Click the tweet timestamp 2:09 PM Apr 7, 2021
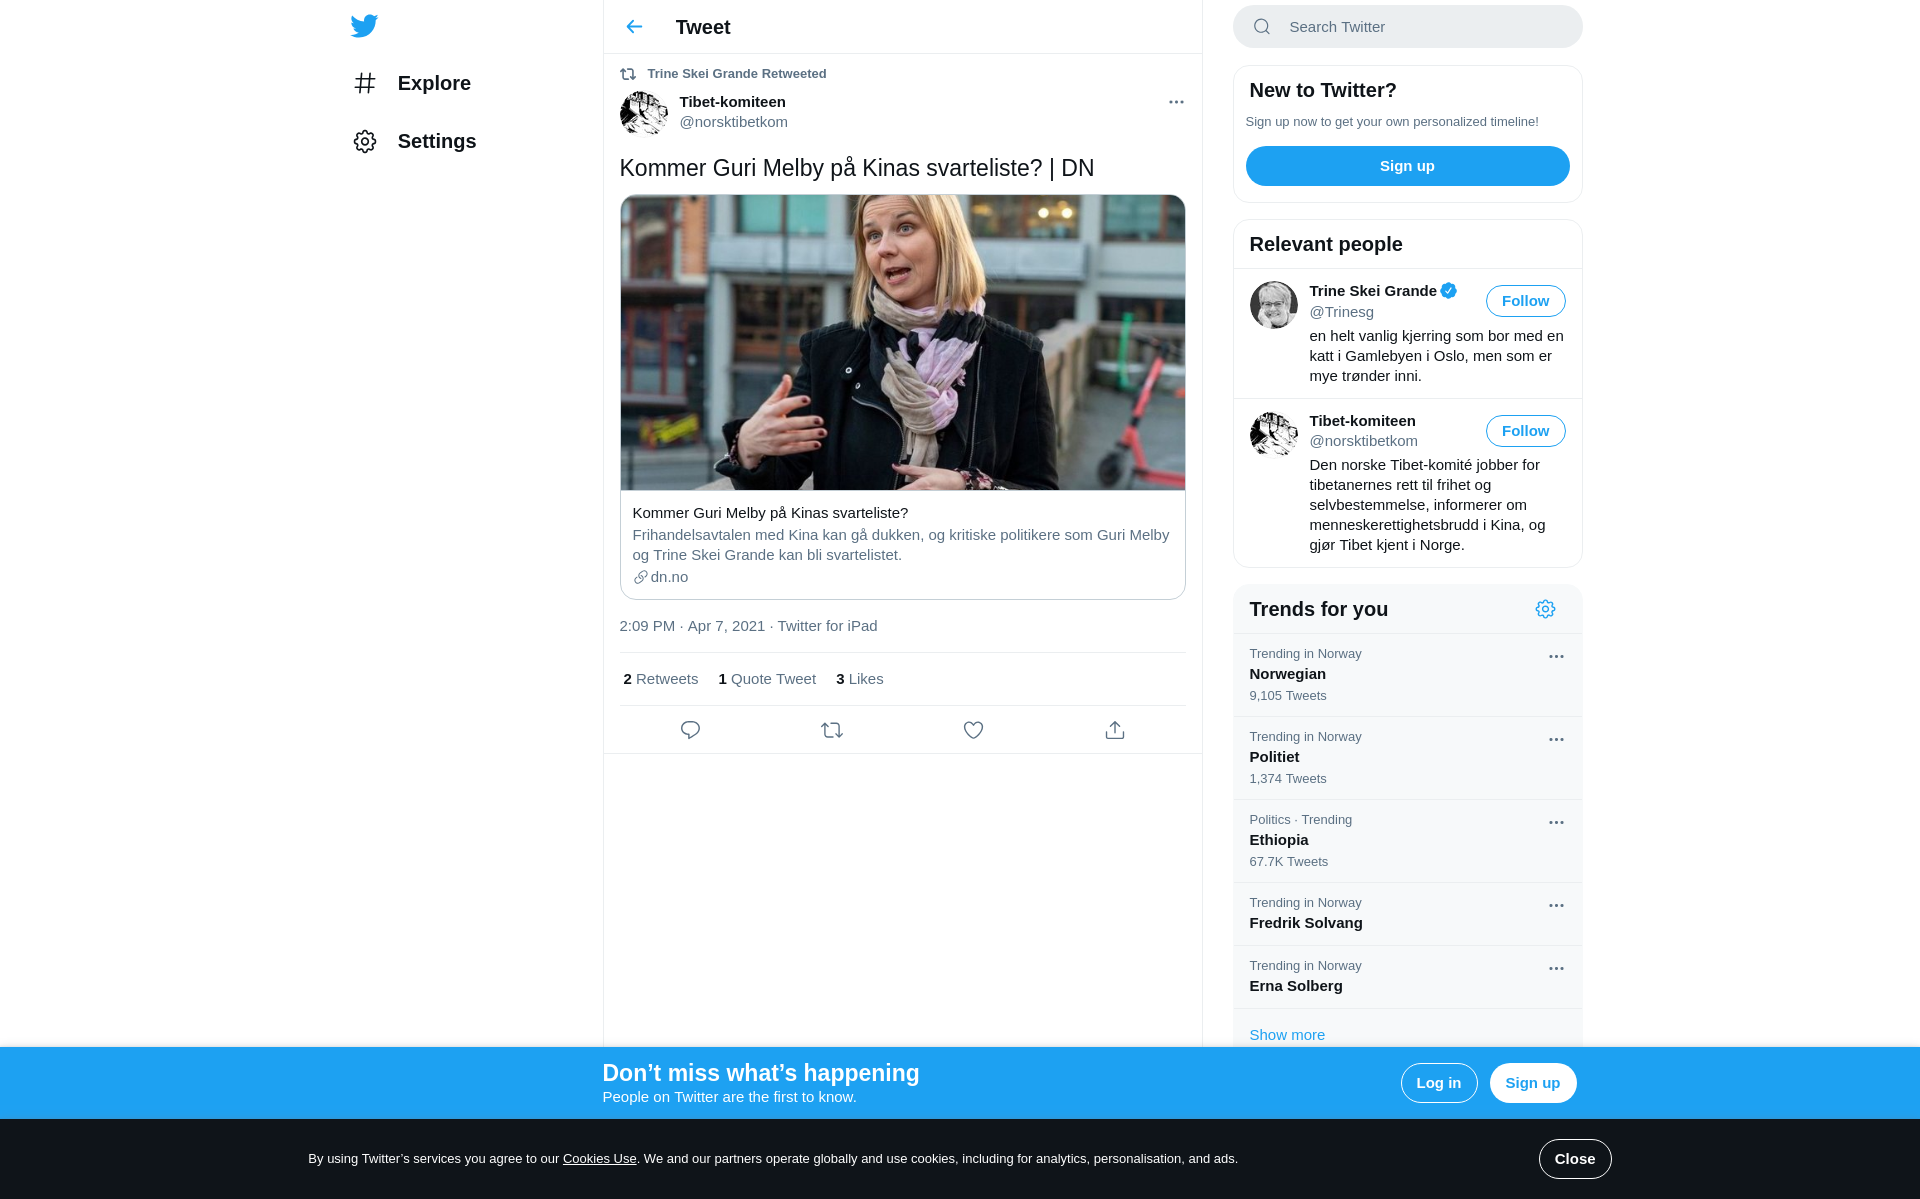This screenshot has width=1920, height=1199. [692, 626]
